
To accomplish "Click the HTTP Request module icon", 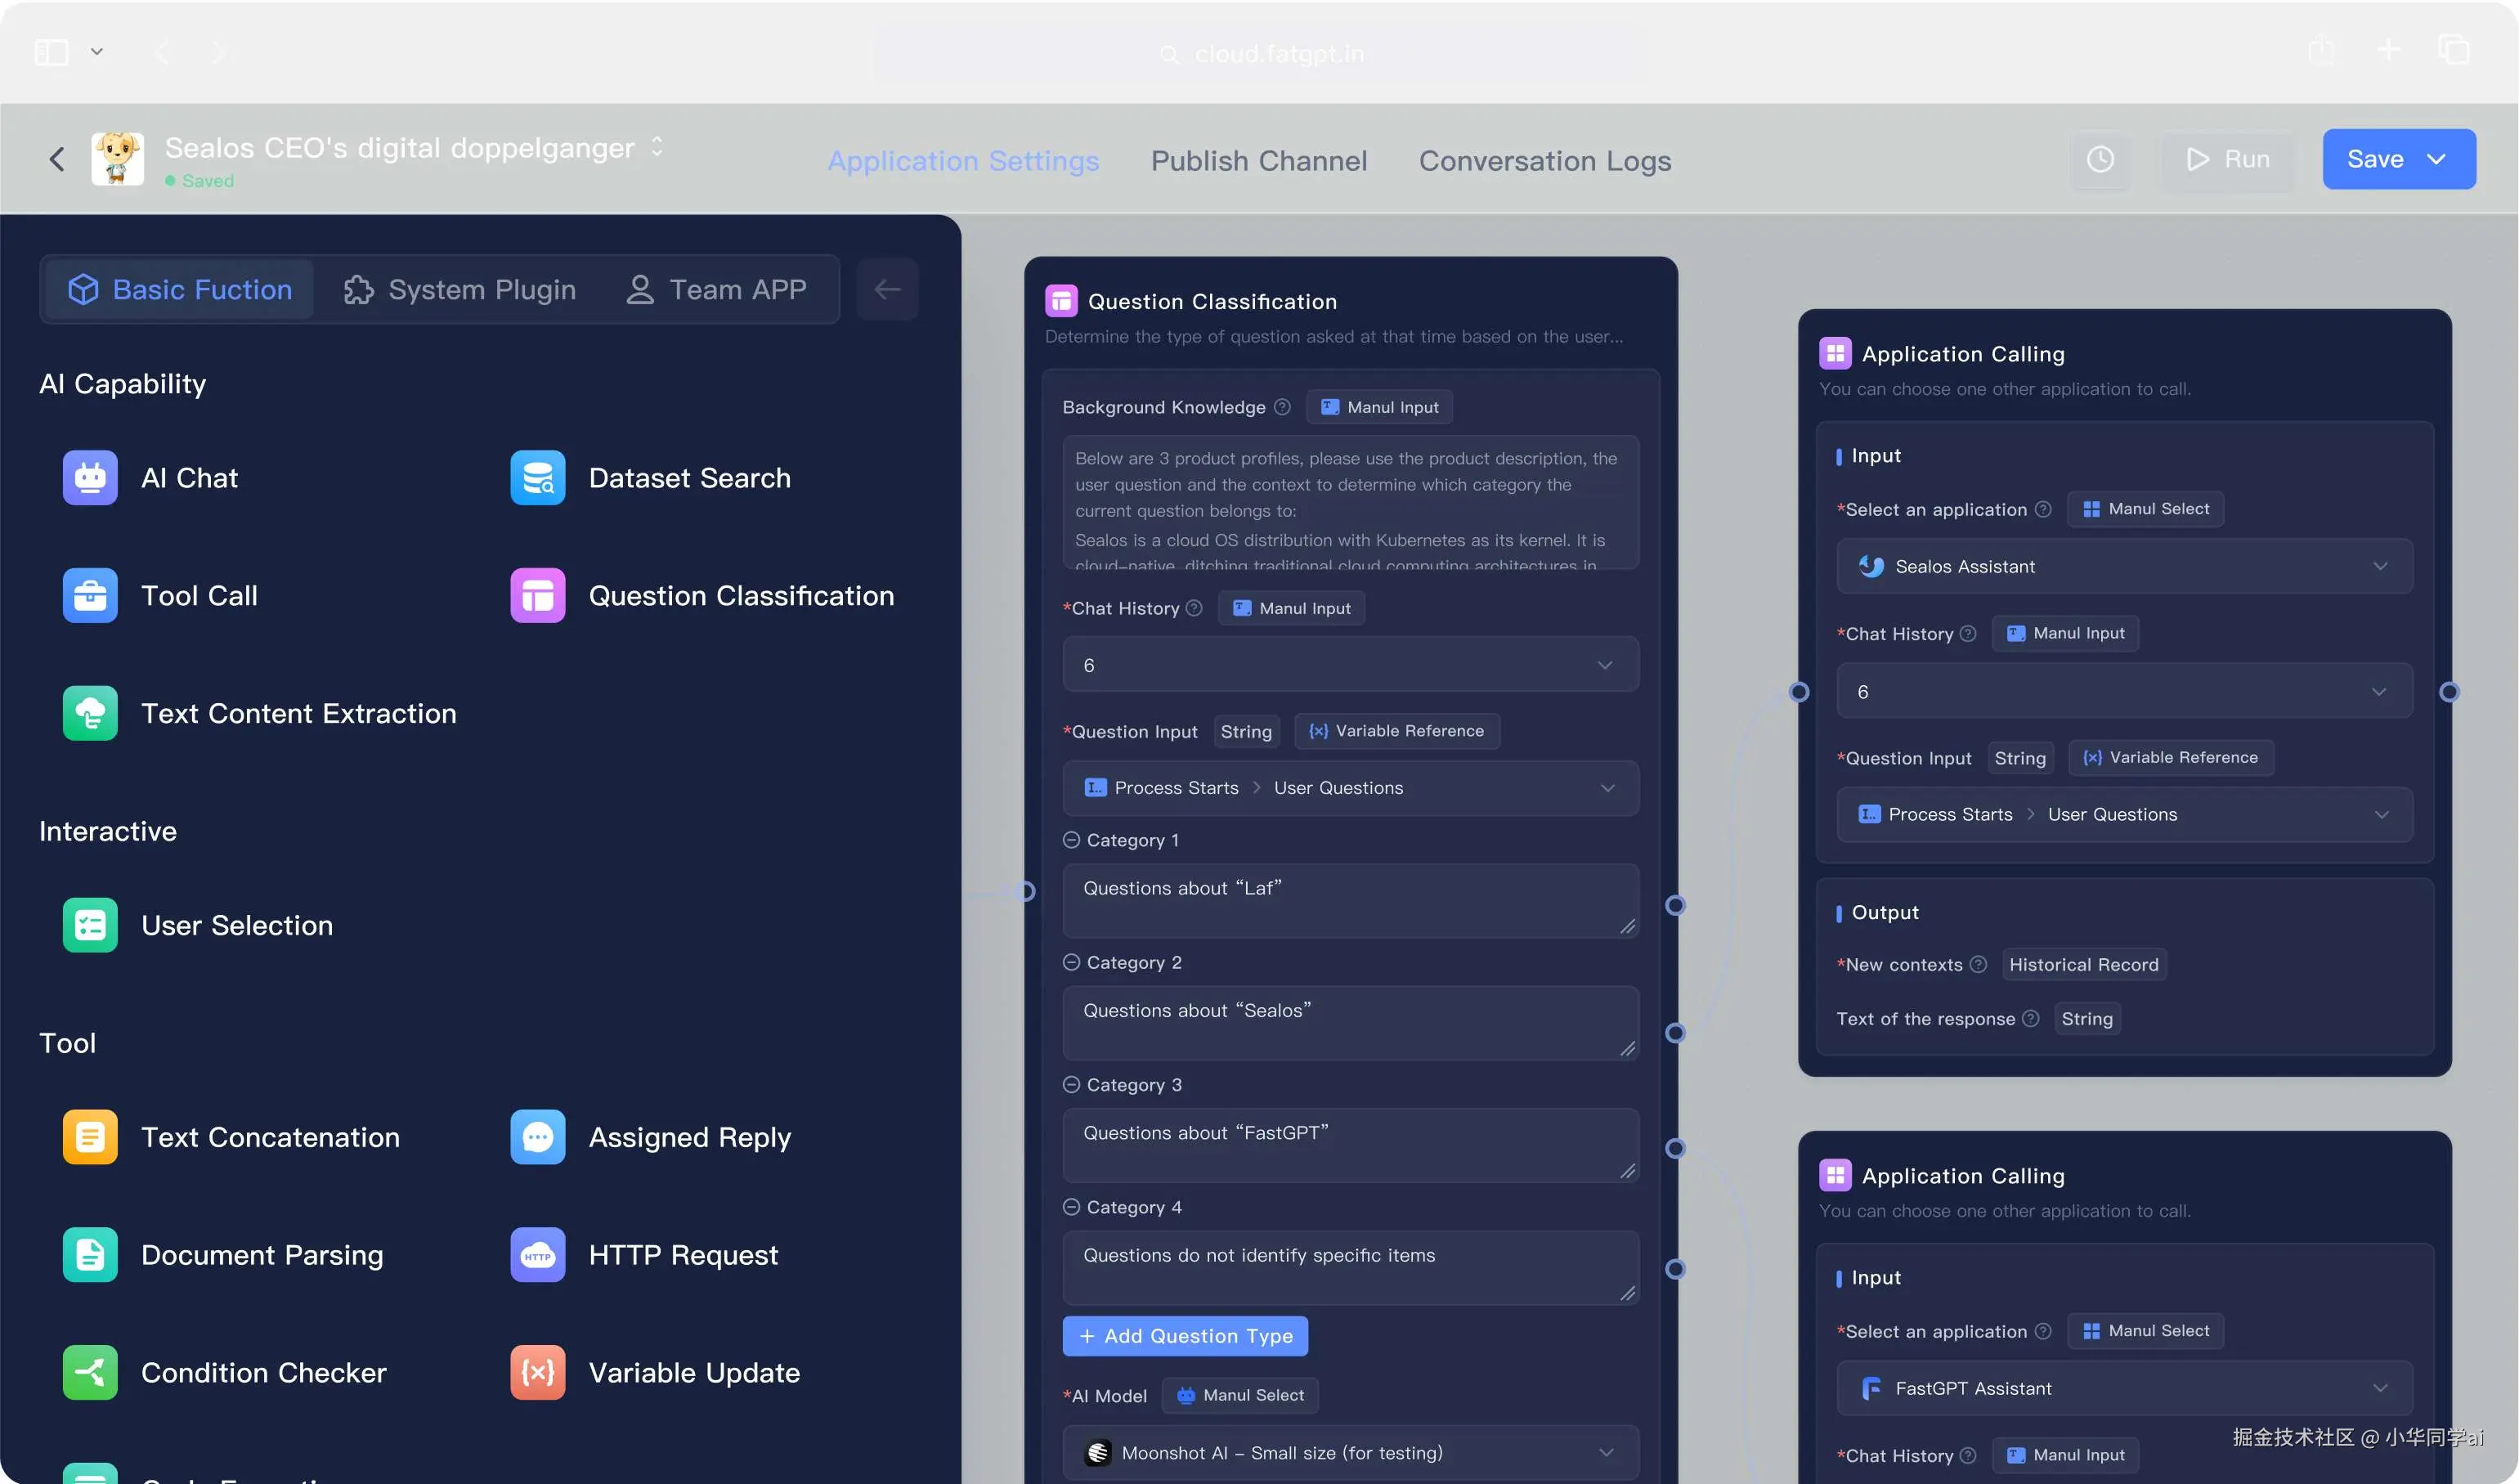I will (537, 1255).
